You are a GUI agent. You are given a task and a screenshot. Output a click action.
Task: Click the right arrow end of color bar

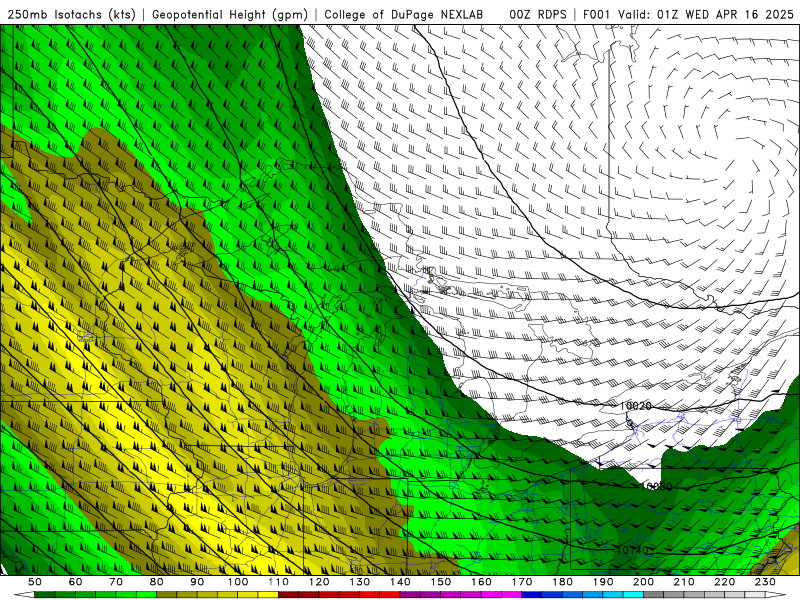pyautogui.click(x=776, y=594)
